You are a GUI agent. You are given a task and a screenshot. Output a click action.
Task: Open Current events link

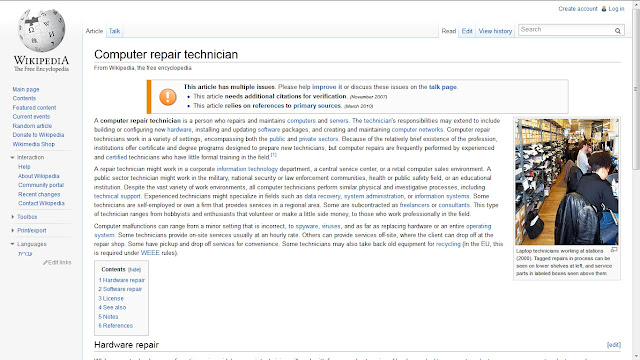pos(31,117)
